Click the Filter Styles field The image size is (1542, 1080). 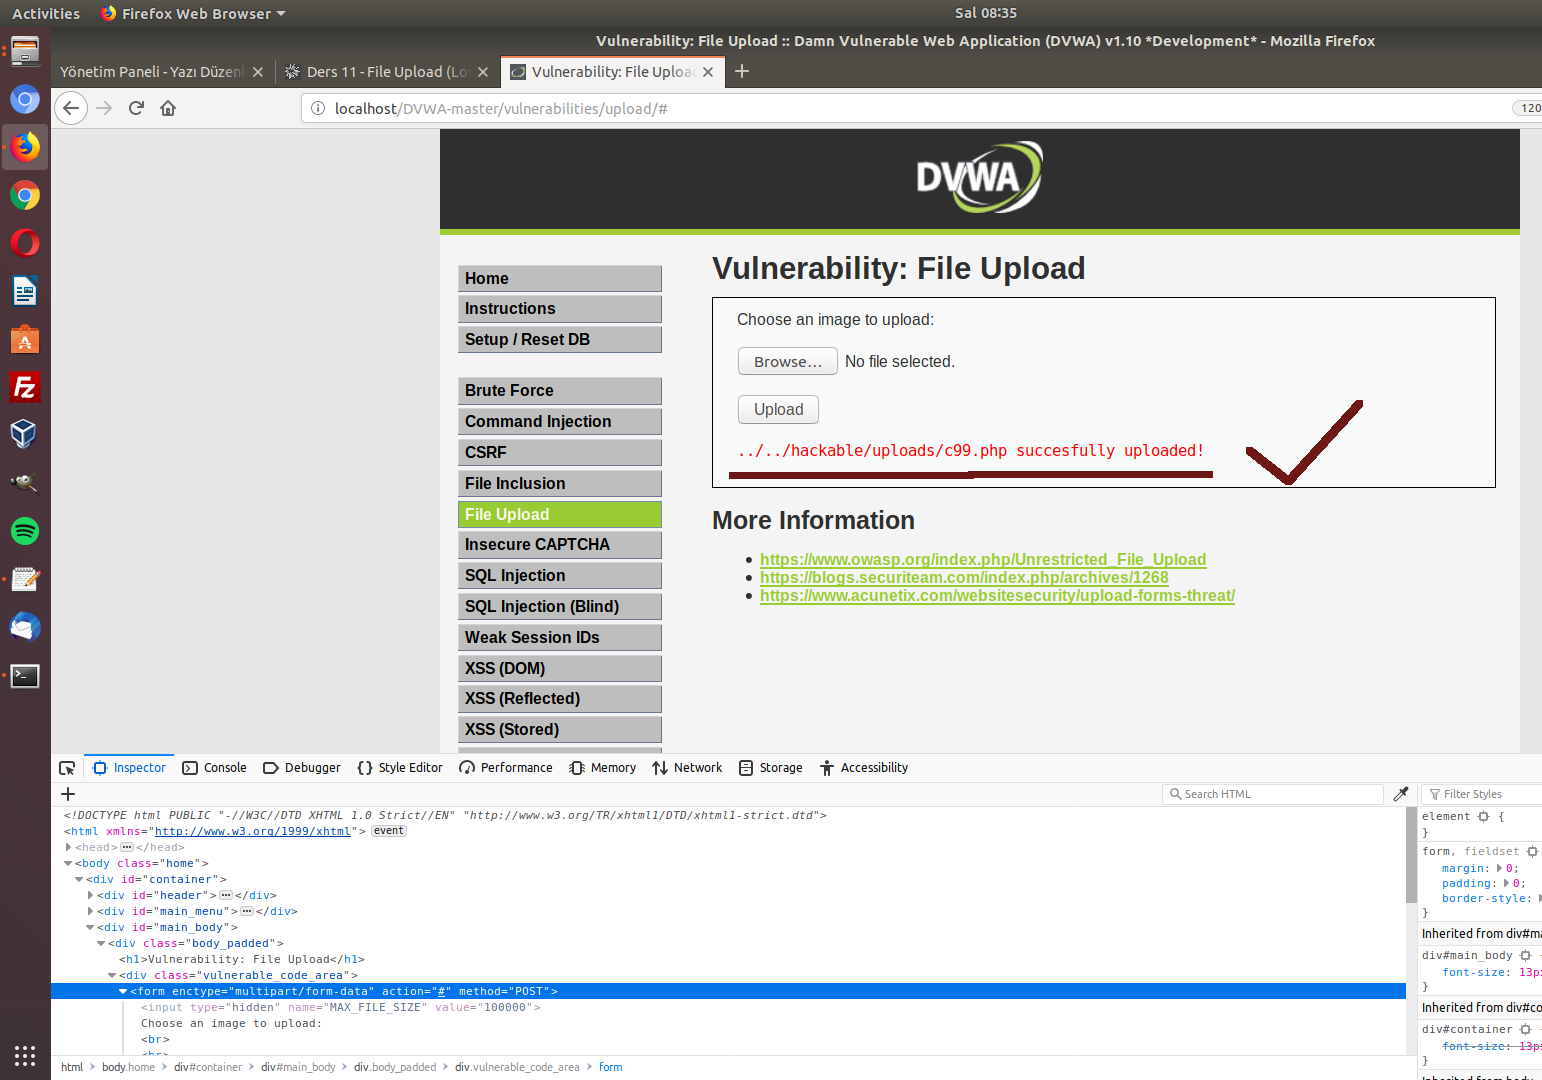pyautogui.click(x=1481, y=794)
